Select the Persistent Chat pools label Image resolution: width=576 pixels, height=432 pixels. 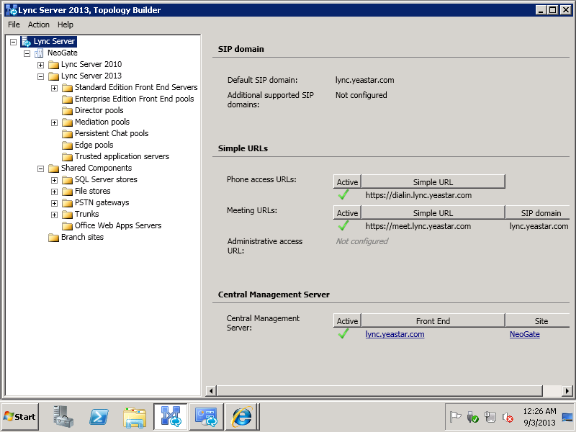point(111,133)
